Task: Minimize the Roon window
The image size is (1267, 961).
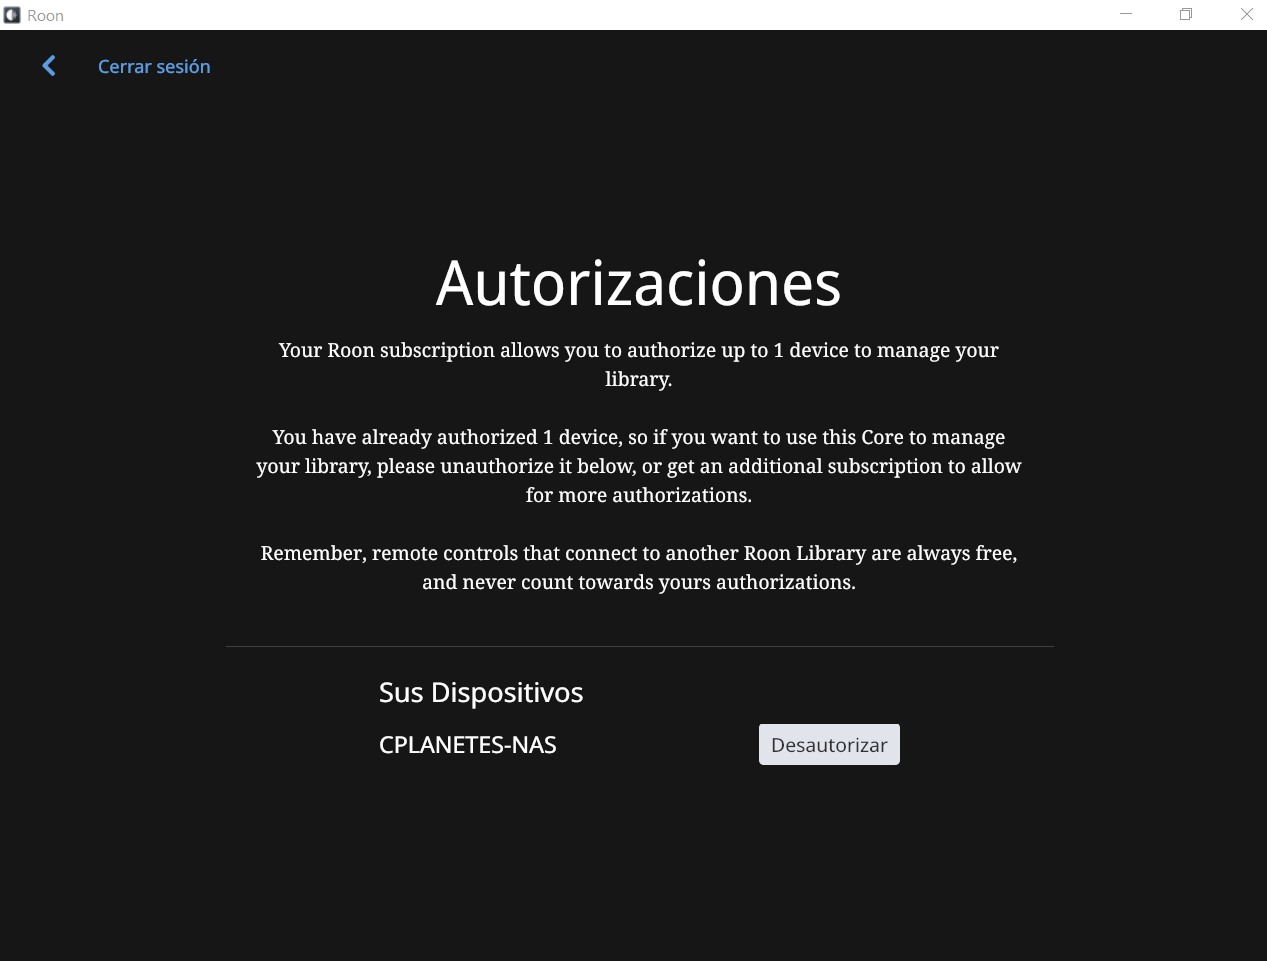Action: (1126, 14)
